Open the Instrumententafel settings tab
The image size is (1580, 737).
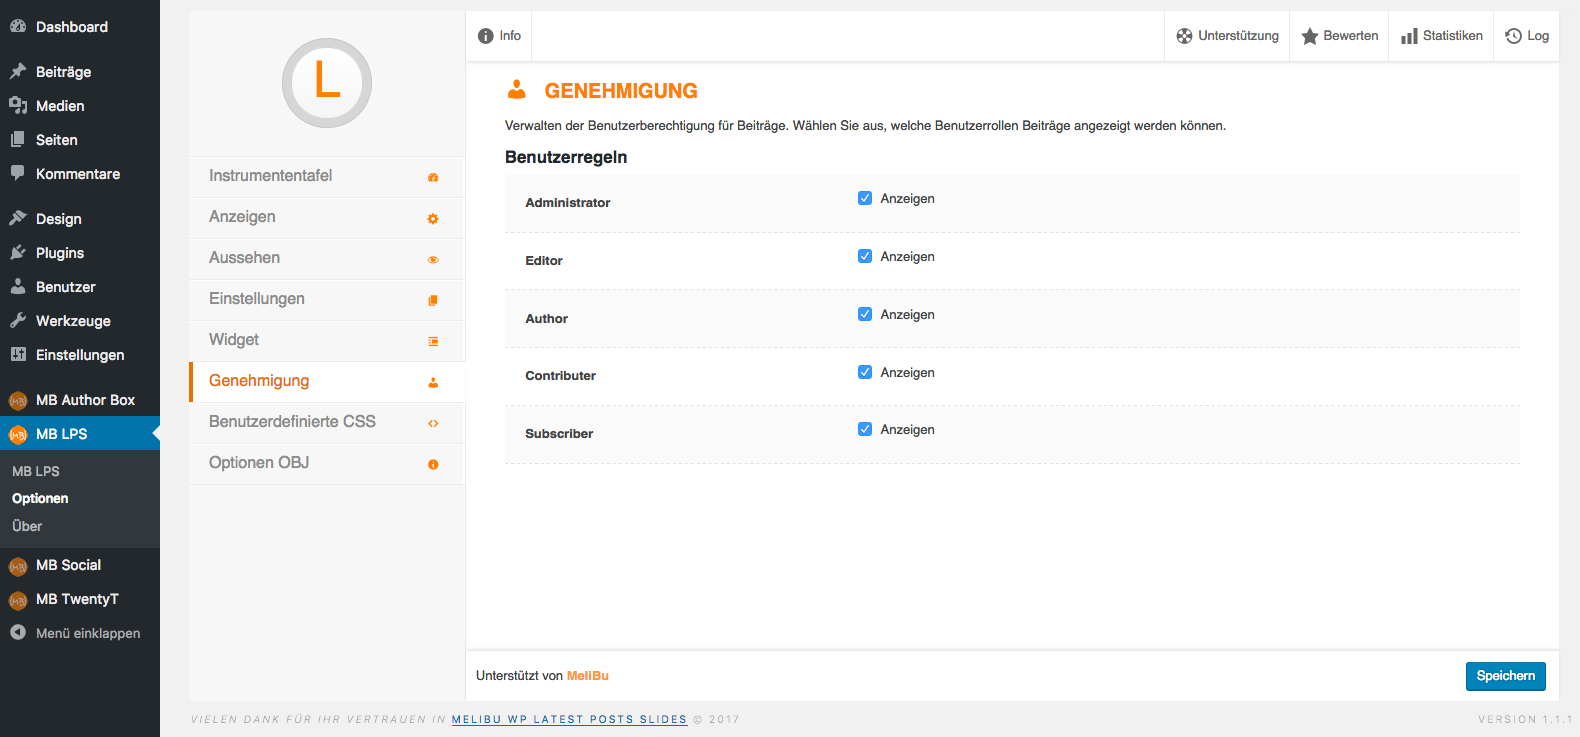(271, 176)
